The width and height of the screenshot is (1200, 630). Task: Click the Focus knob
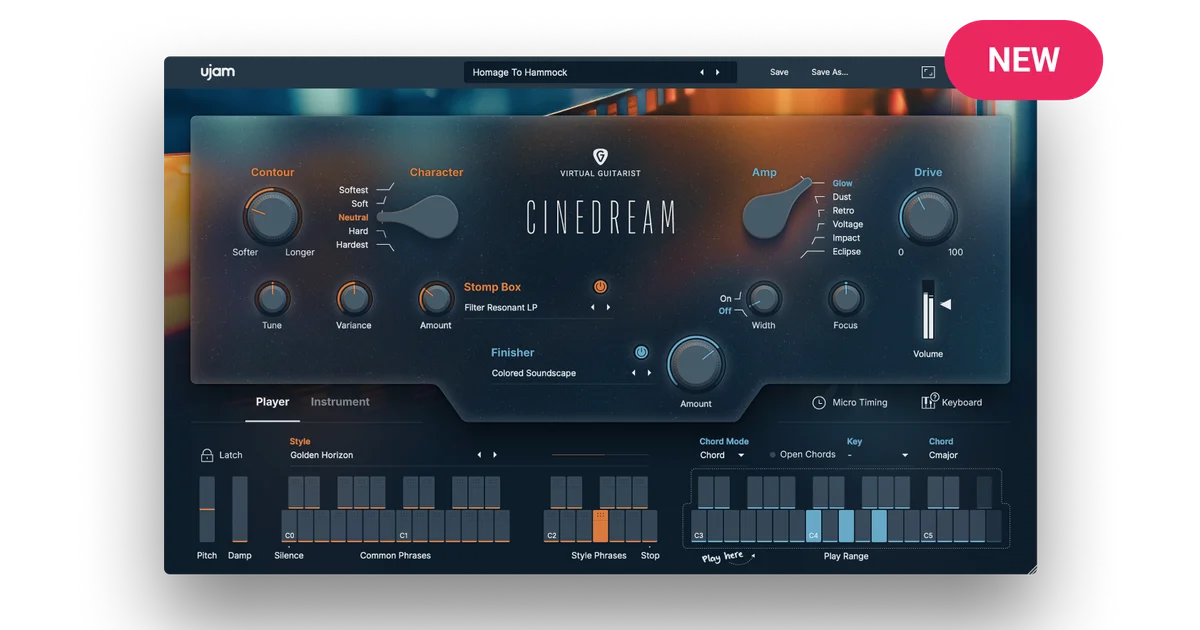[845, 298]
